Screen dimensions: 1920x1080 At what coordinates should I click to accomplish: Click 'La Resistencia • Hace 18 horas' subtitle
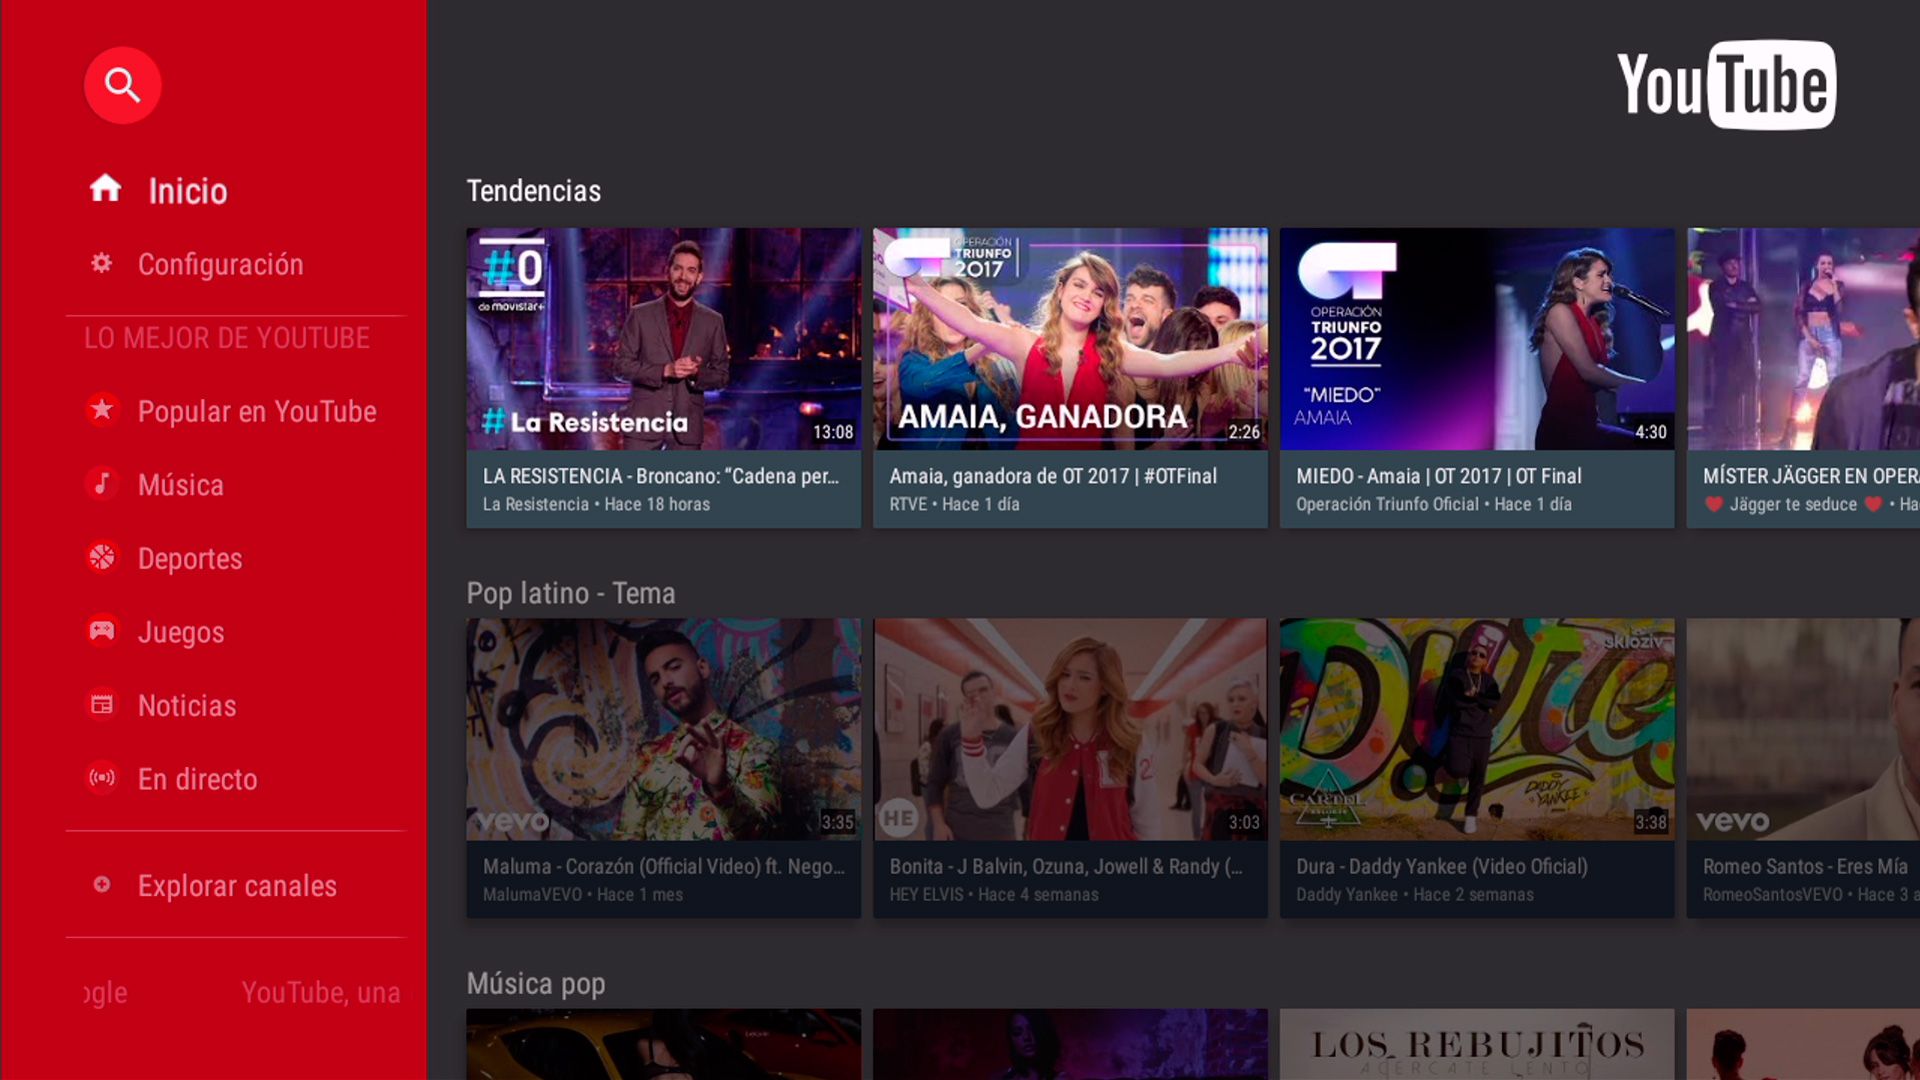[596, 504]
